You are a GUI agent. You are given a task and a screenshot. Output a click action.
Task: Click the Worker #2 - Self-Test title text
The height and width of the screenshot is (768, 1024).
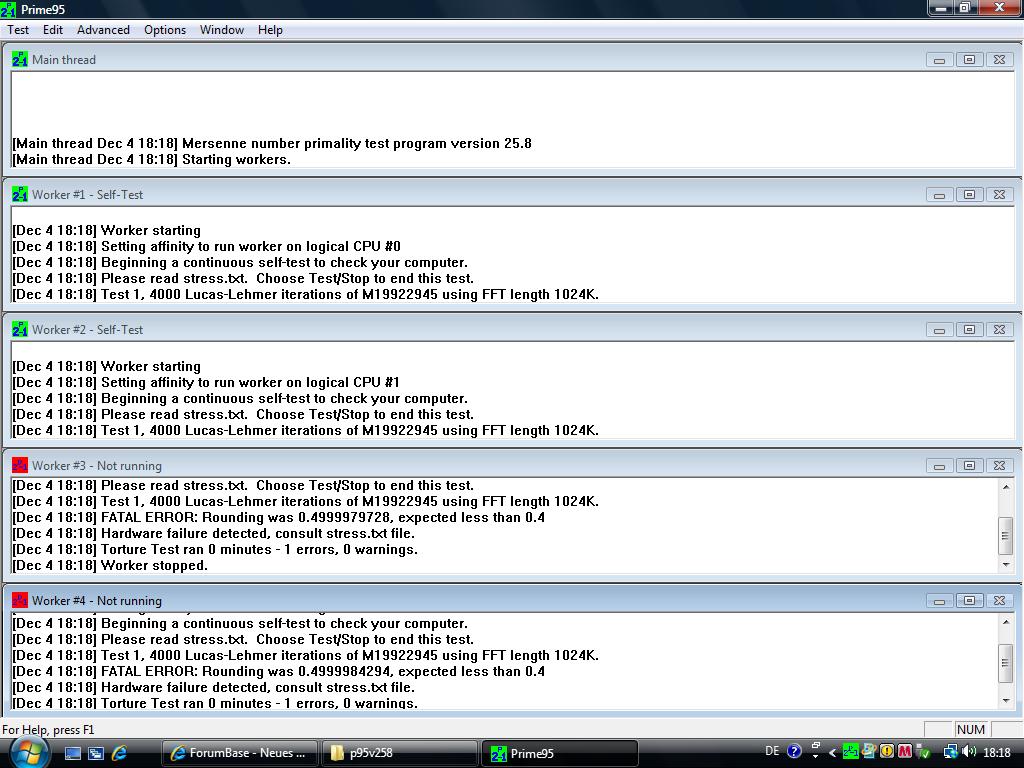pyautogui.click(x=88, y=330)
